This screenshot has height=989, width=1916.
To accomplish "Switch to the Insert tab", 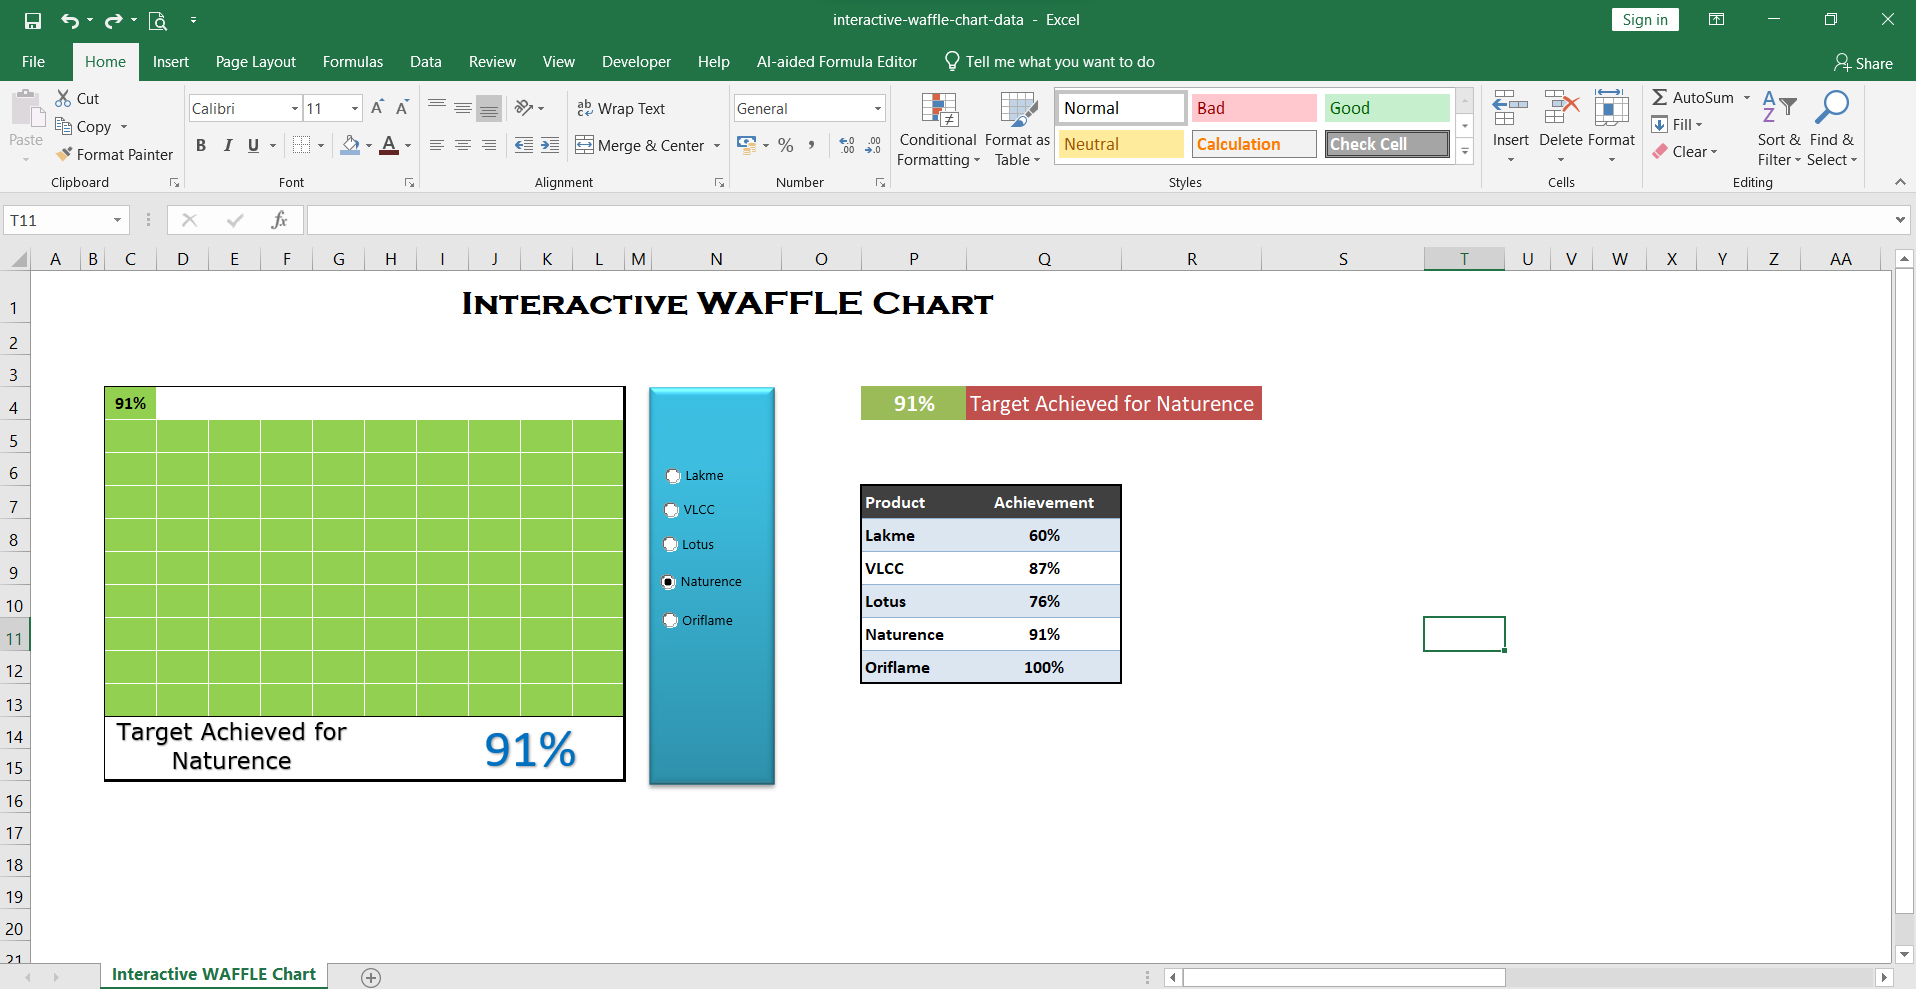I will click(171, 62).
